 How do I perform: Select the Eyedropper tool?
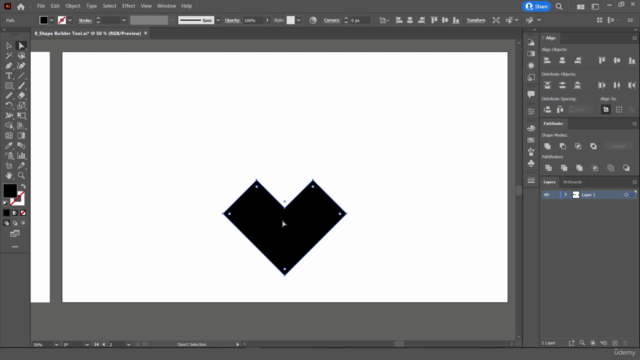(x=9, y=146)
